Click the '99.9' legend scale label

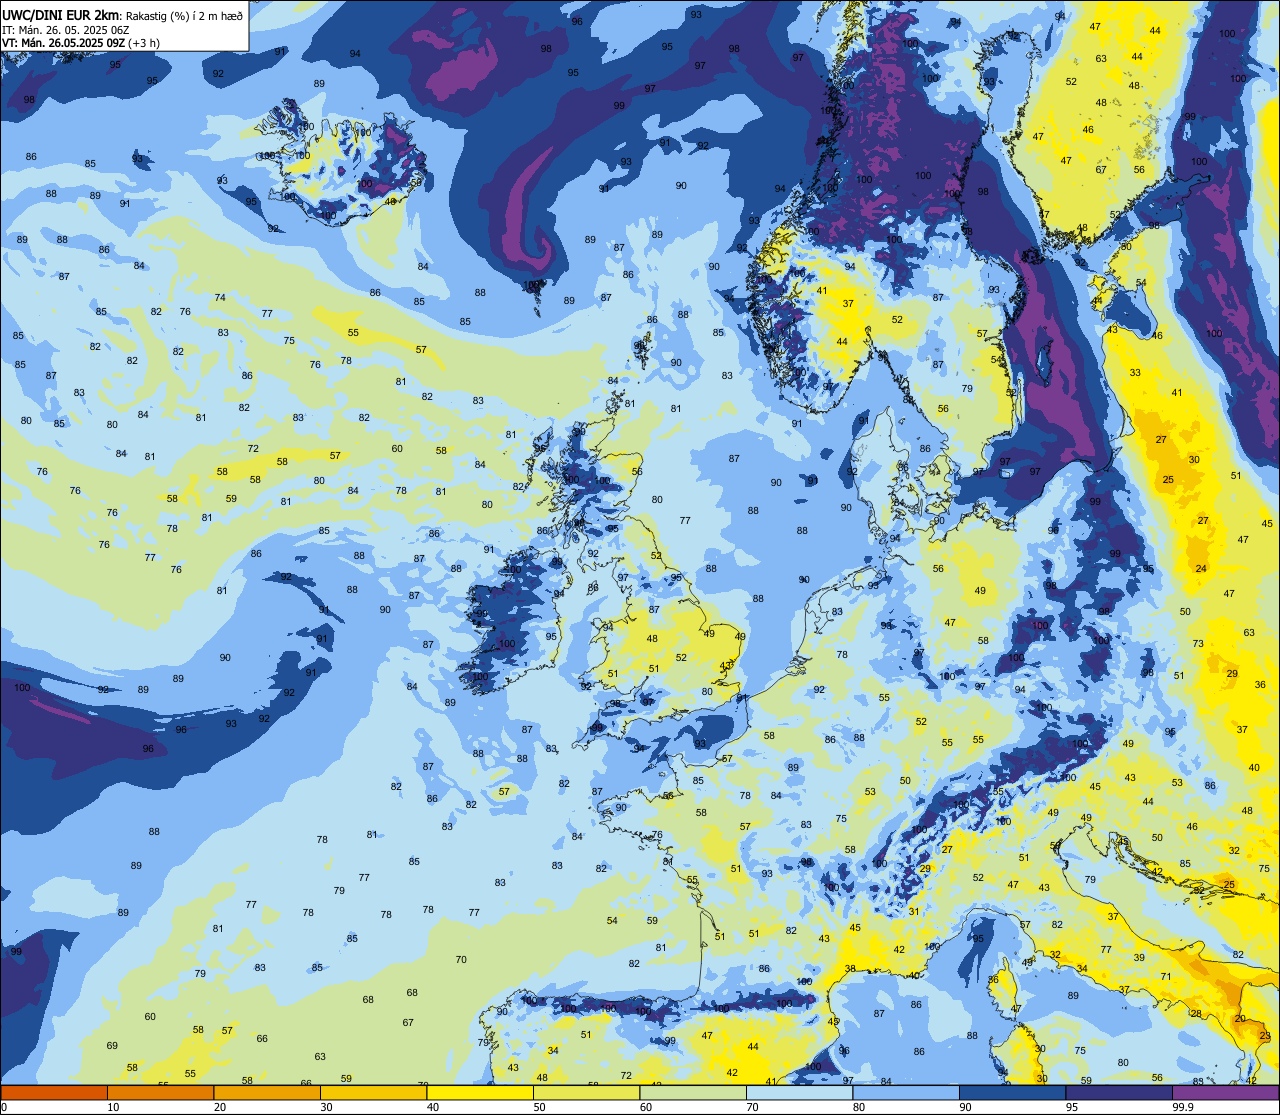(x=1183, y=1107)
